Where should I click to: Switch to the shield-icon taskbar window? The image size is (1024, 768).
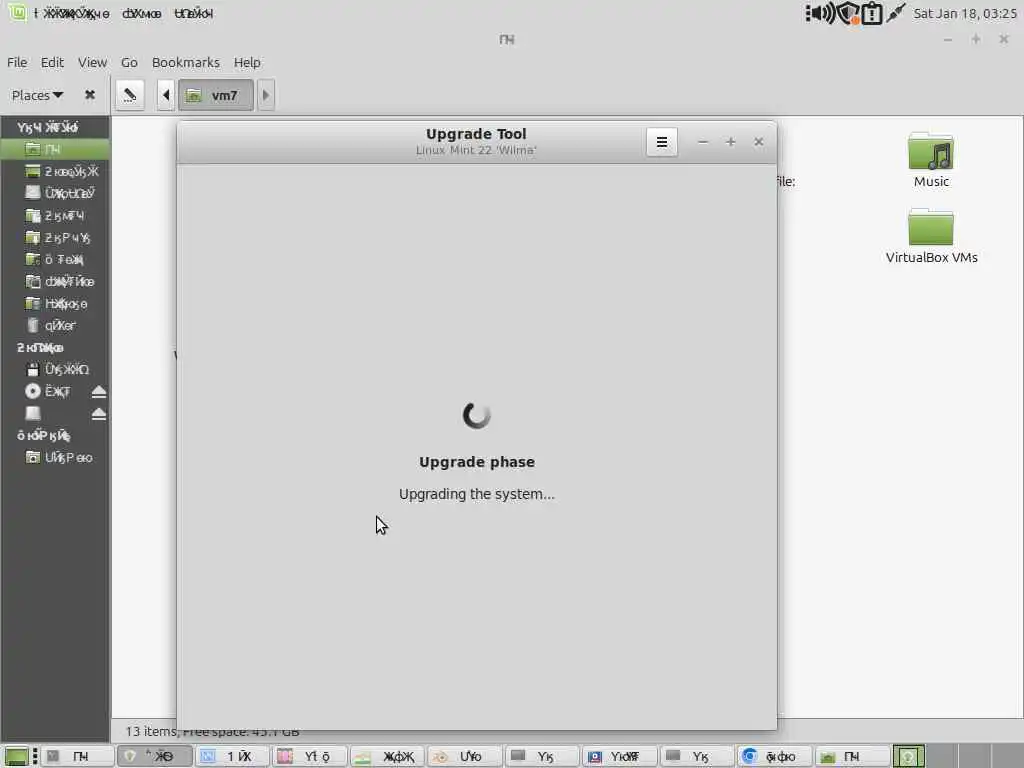click(x=154, y=756)
